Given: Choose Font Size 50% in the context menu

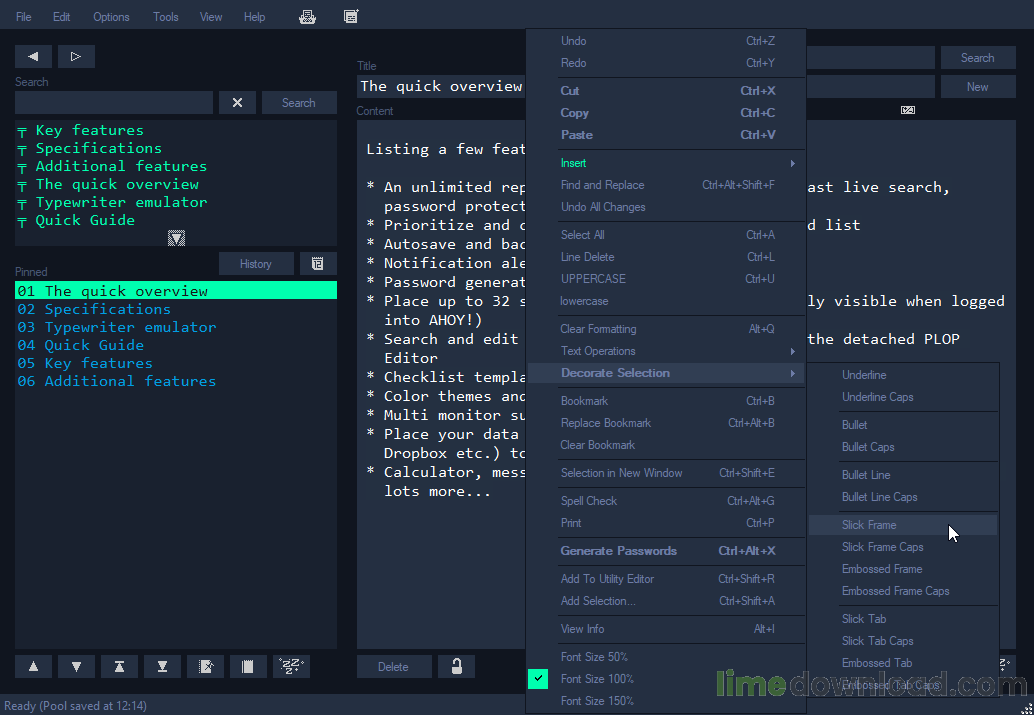Looking at the screenshot, I should [x=666, y=657].
